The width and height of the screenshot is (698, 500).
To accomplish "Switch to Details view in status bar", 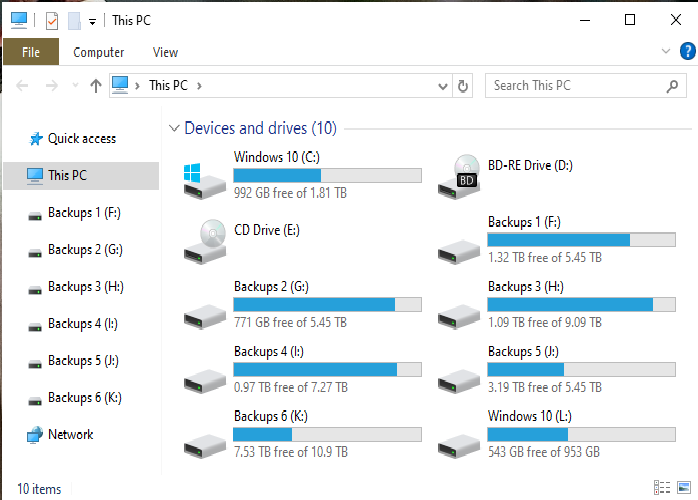I will point(662,488).
